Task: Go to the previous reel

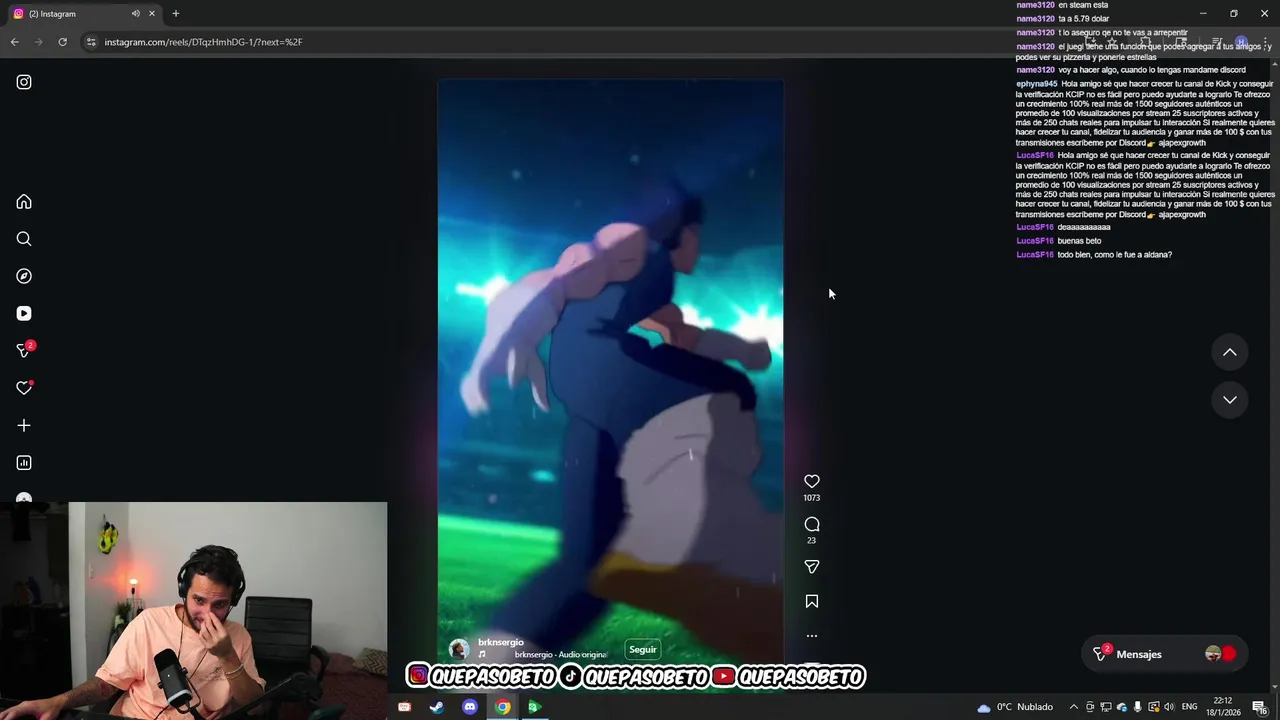Action: (1230, 352)
